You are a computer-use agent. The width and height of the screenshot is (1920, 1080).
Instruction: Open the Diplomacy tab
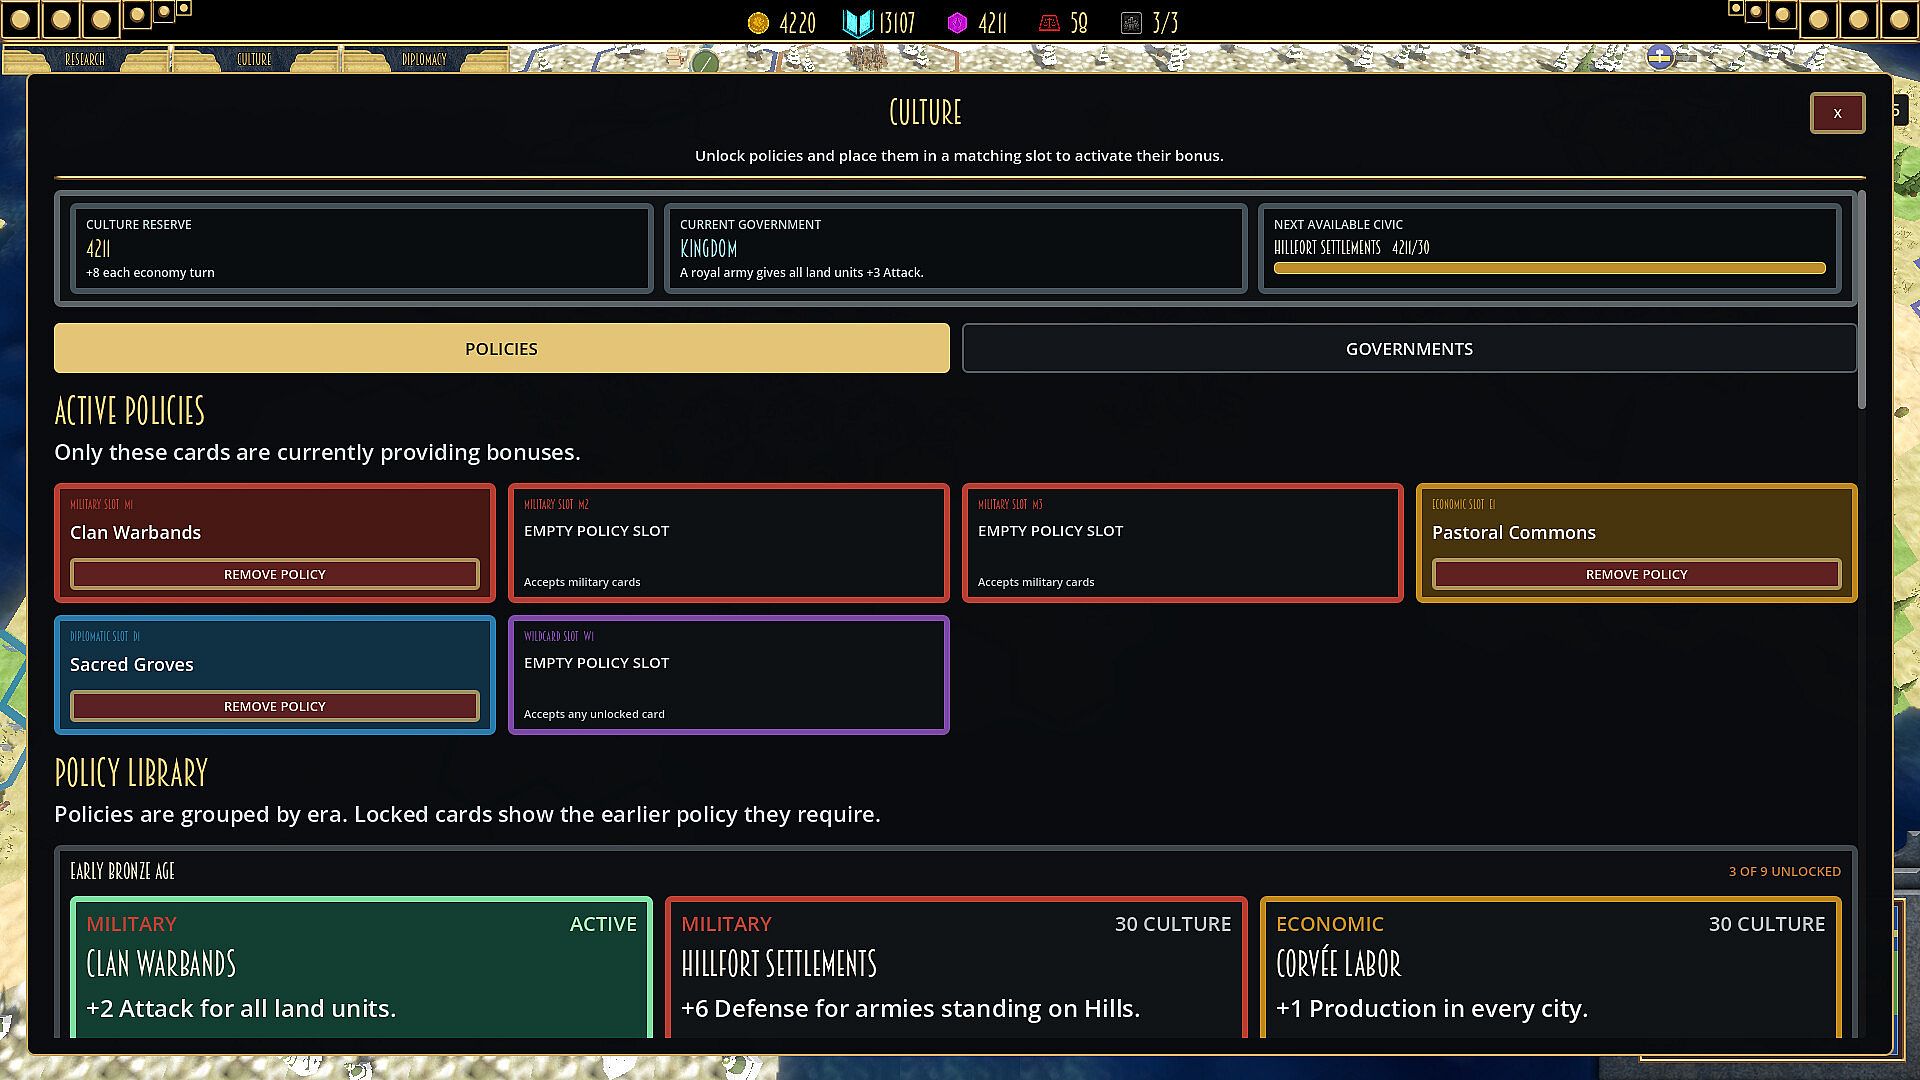pos(424,60)
